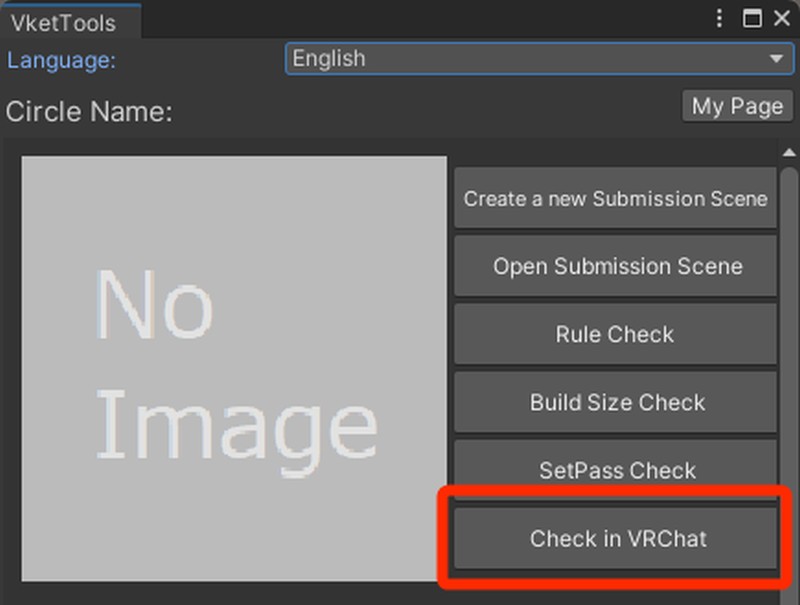
Task: Click the scrollbar up arrow
Action: click(x=789, y=153)
